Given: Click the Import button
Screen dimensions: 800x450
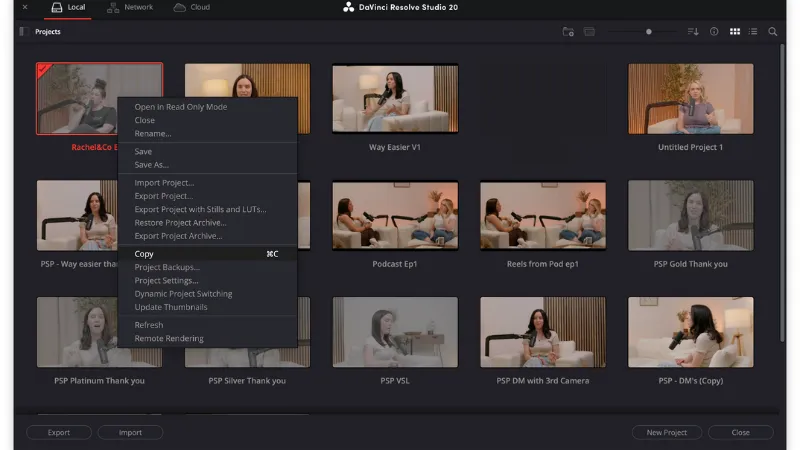Looking at the screenshot, I should pos(130,432).
